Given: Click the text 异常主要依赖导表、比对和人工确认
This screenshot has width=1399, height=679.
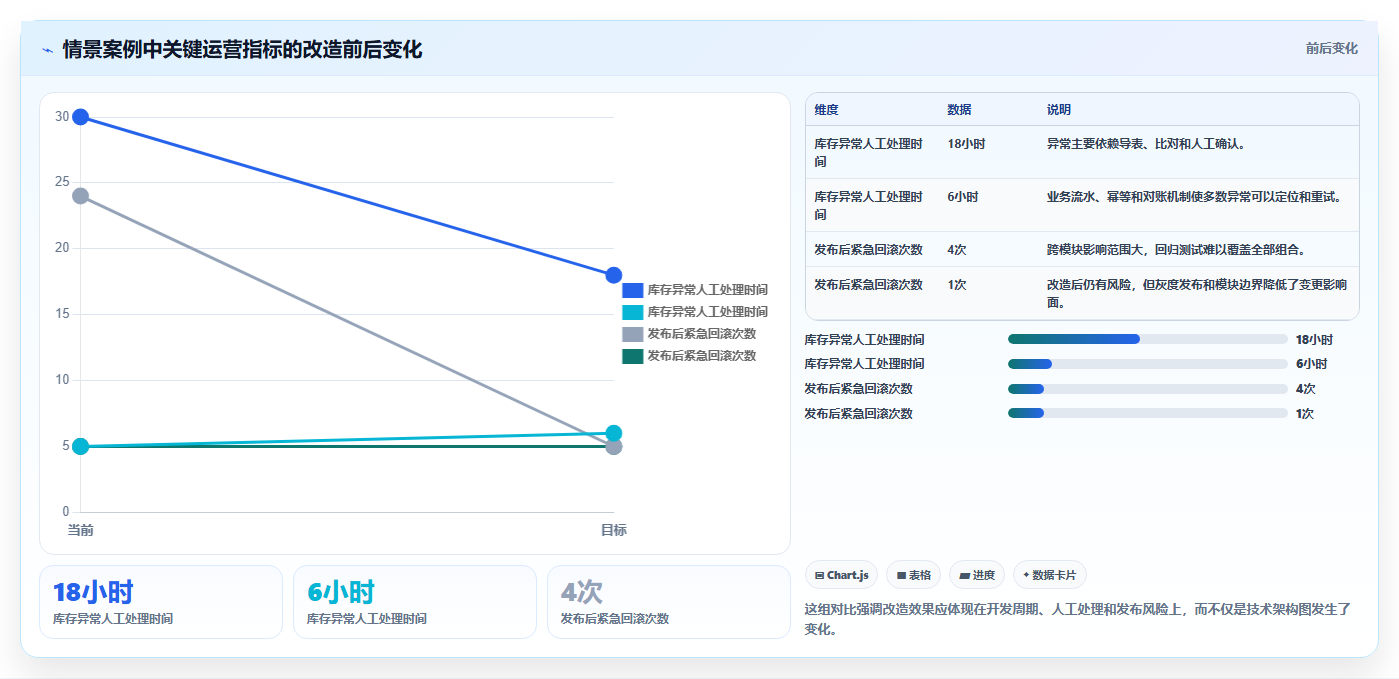Looking at the screenshot, I should click(1146, 144).
